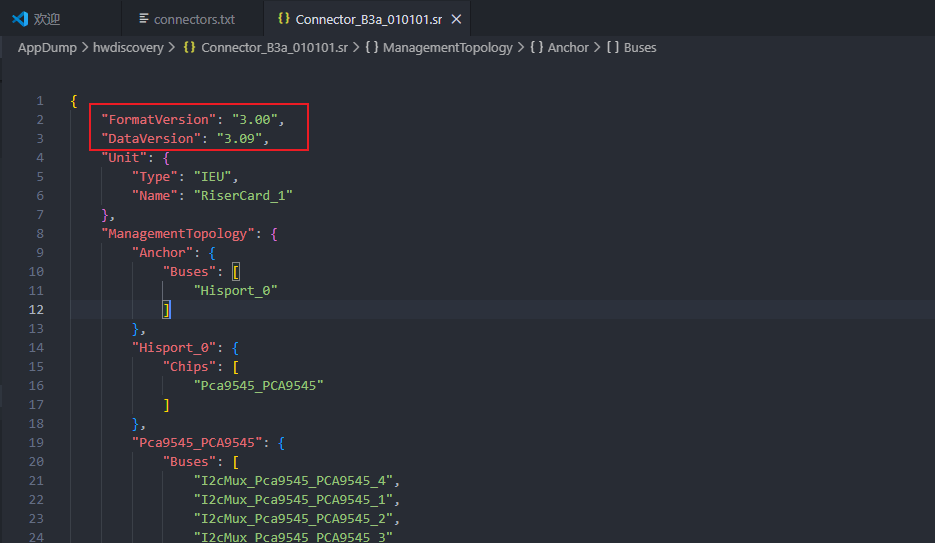Click the "Pca9545_PCA9545" key on line 19
Image resolution: width=935 pixels, height=543 pixels.
(197, 442)
